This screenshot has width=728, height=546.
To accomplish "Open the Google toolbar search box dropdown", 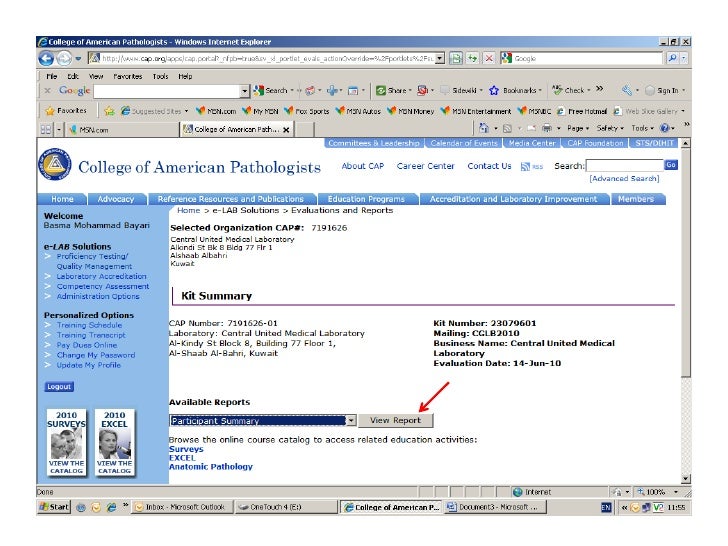I will (x=245, y=91).
